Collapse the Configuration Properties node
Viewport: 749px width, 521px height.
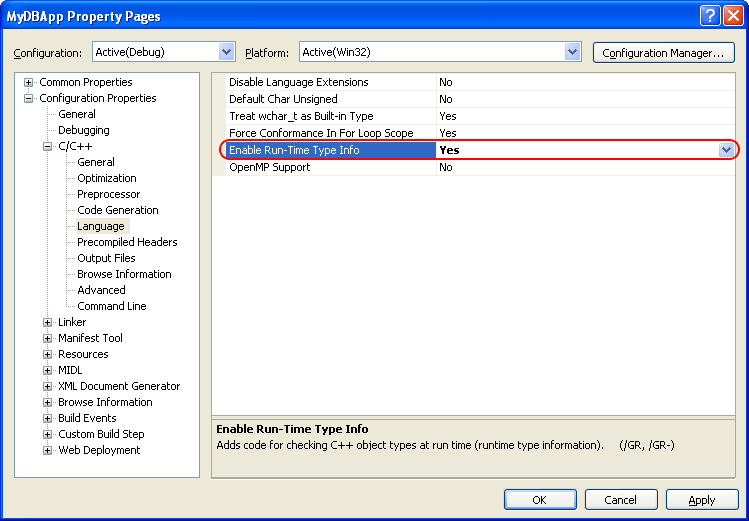point(29,98)
